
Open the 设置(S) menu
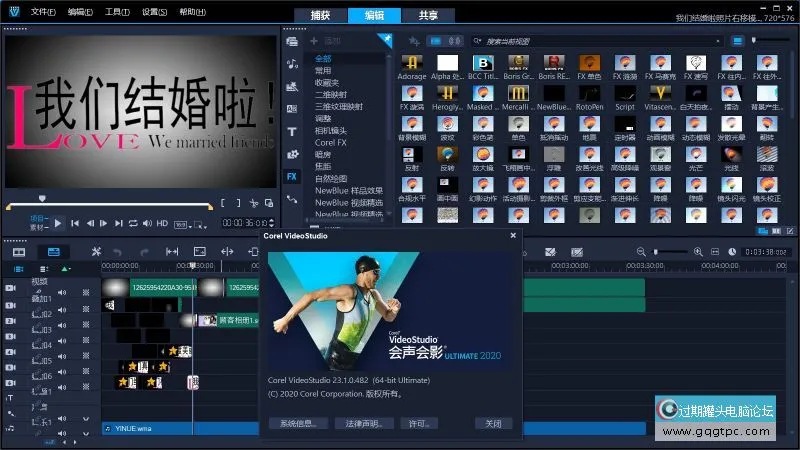(155, 12)
